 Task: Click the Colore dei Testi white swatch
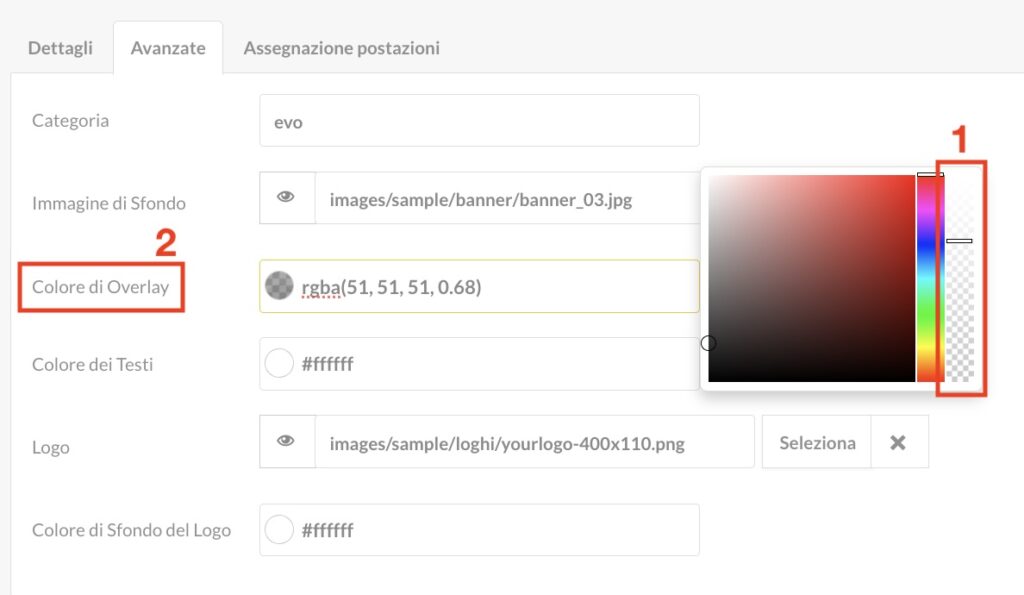click(x=279, y=363)
